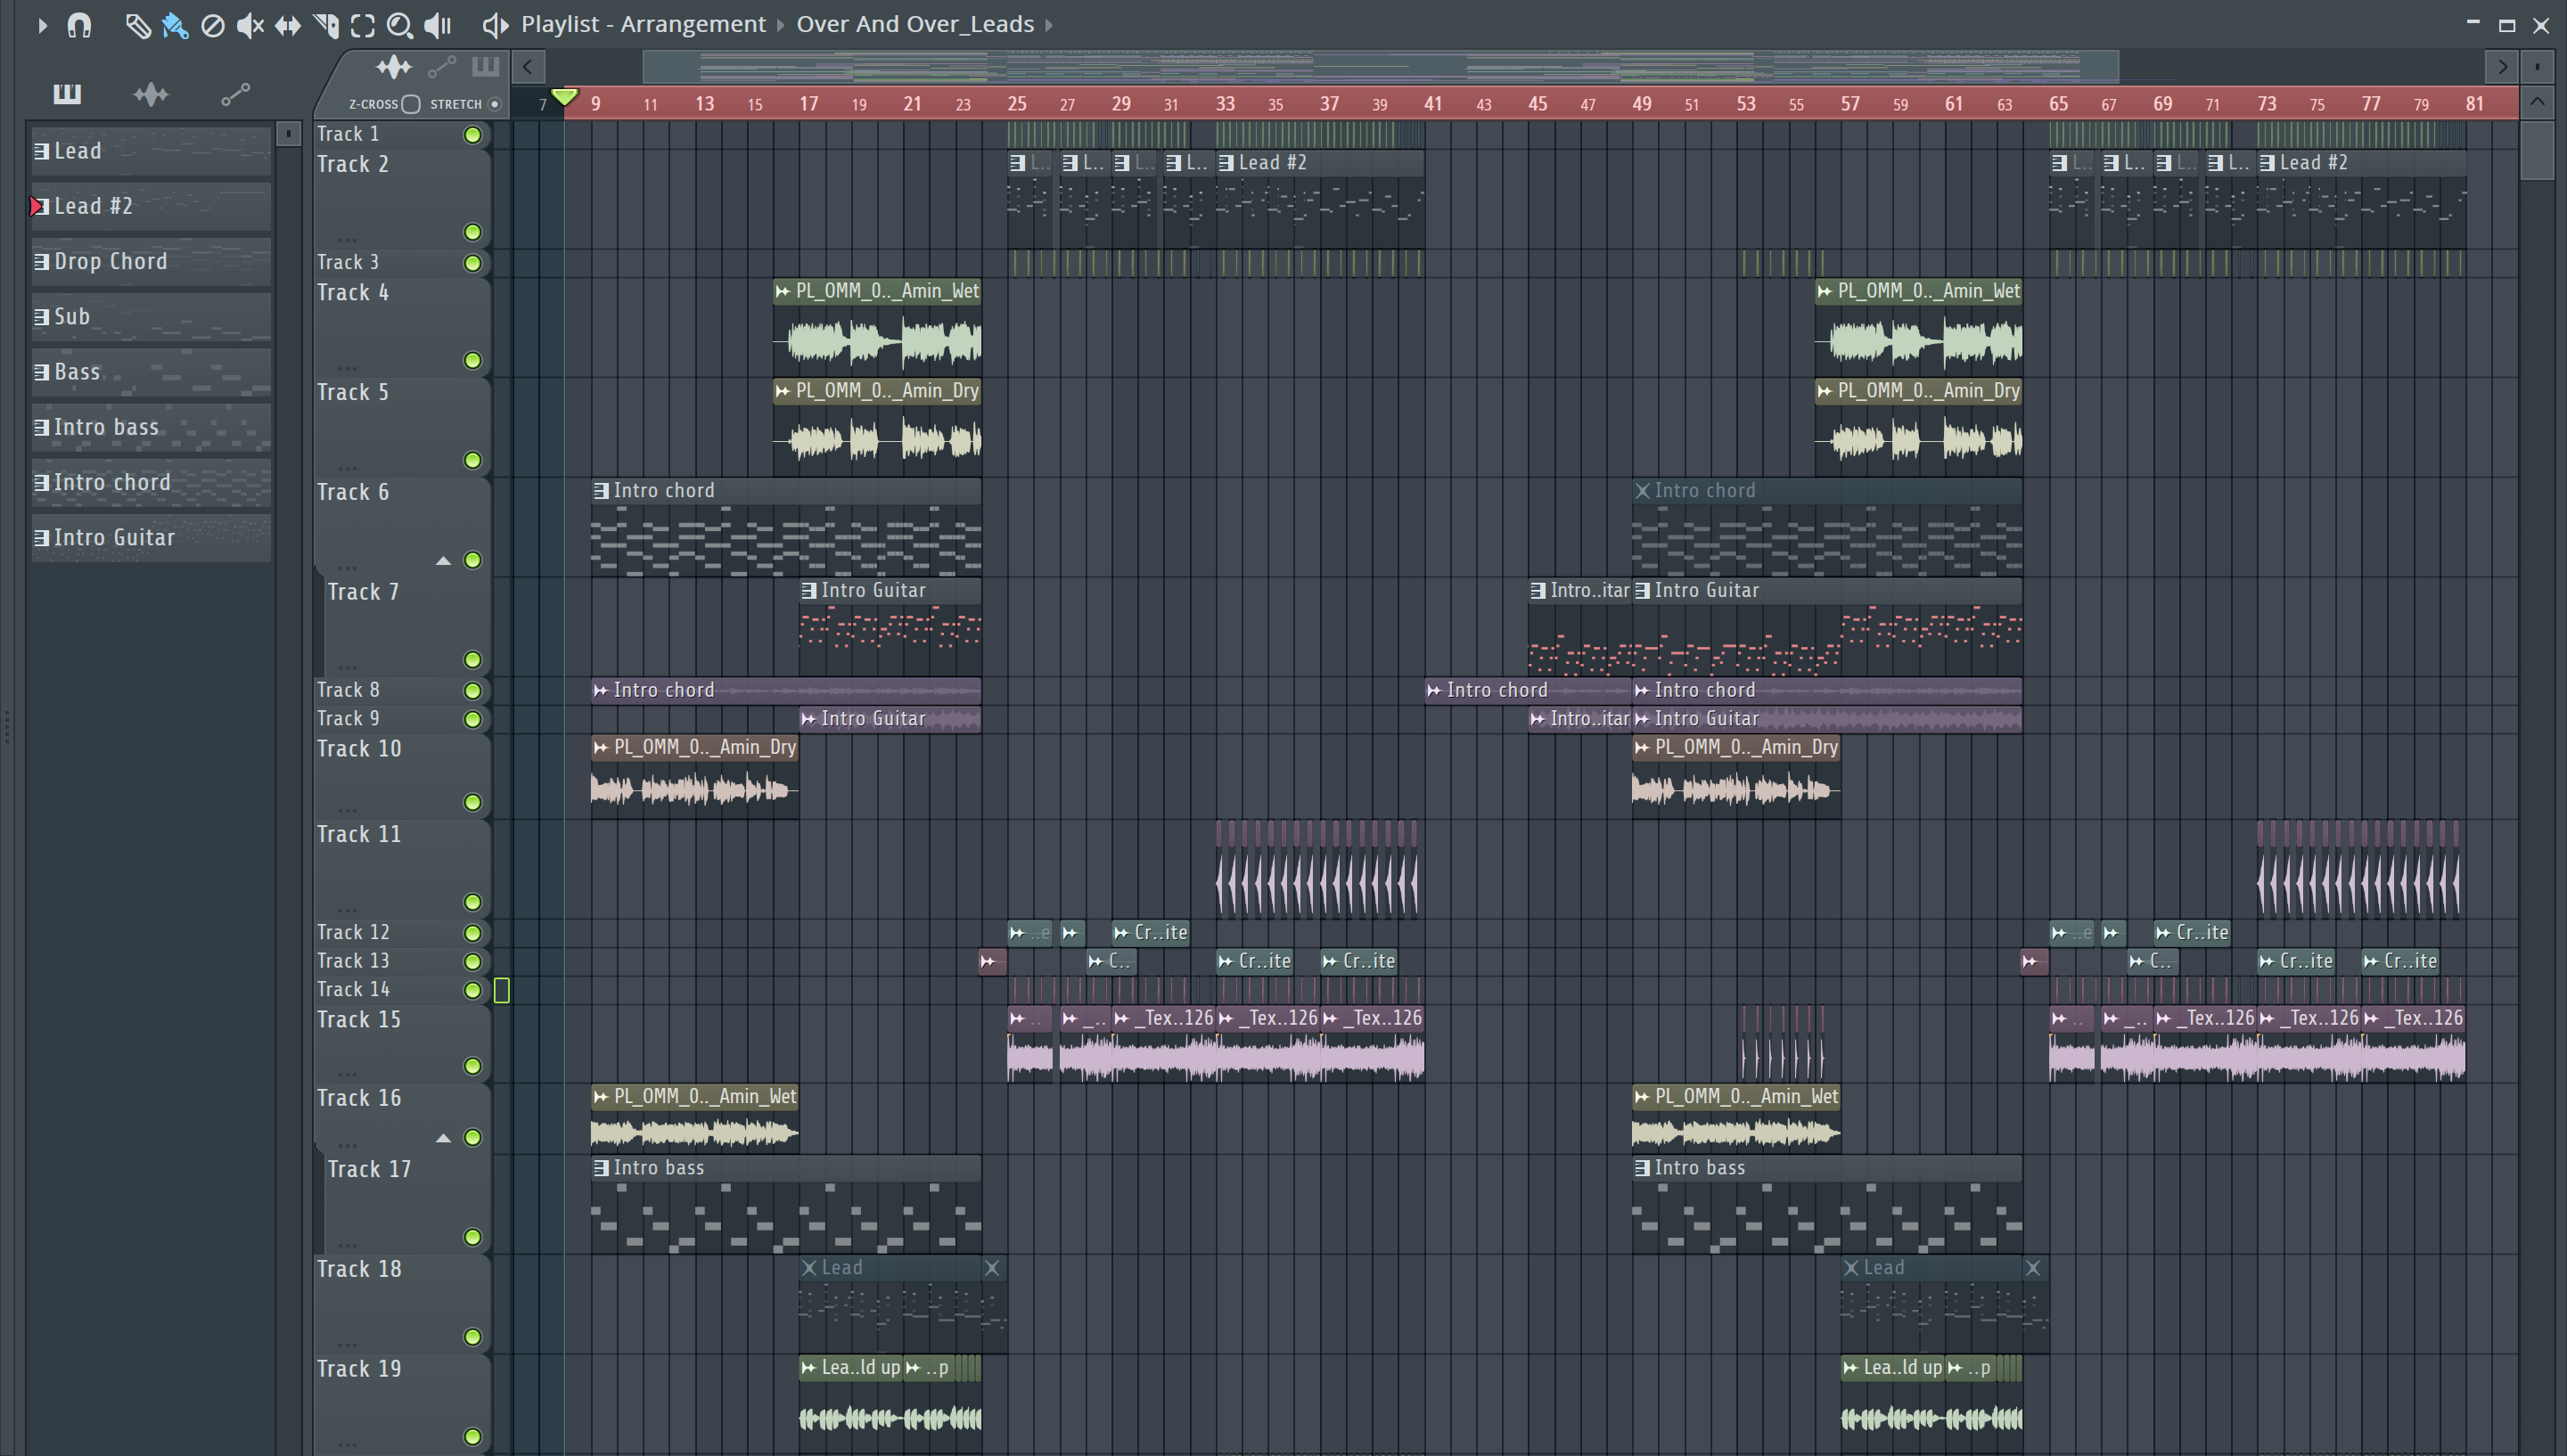2567x1456 pixels.
Task: Click the green playhead marker
Action: 564,97
